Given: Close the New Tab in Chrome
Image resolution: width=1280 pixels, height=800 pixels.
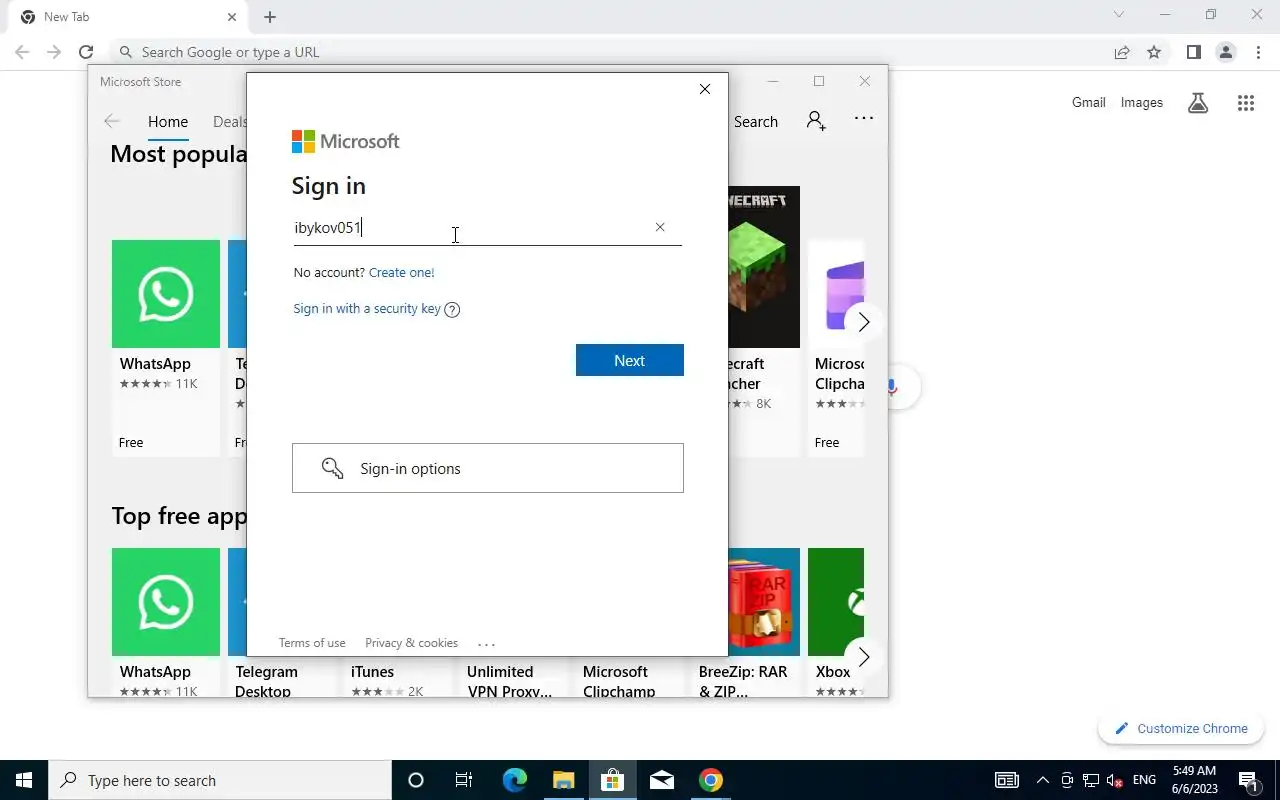Looking at the screenshot, I should (x=232, y=17).
